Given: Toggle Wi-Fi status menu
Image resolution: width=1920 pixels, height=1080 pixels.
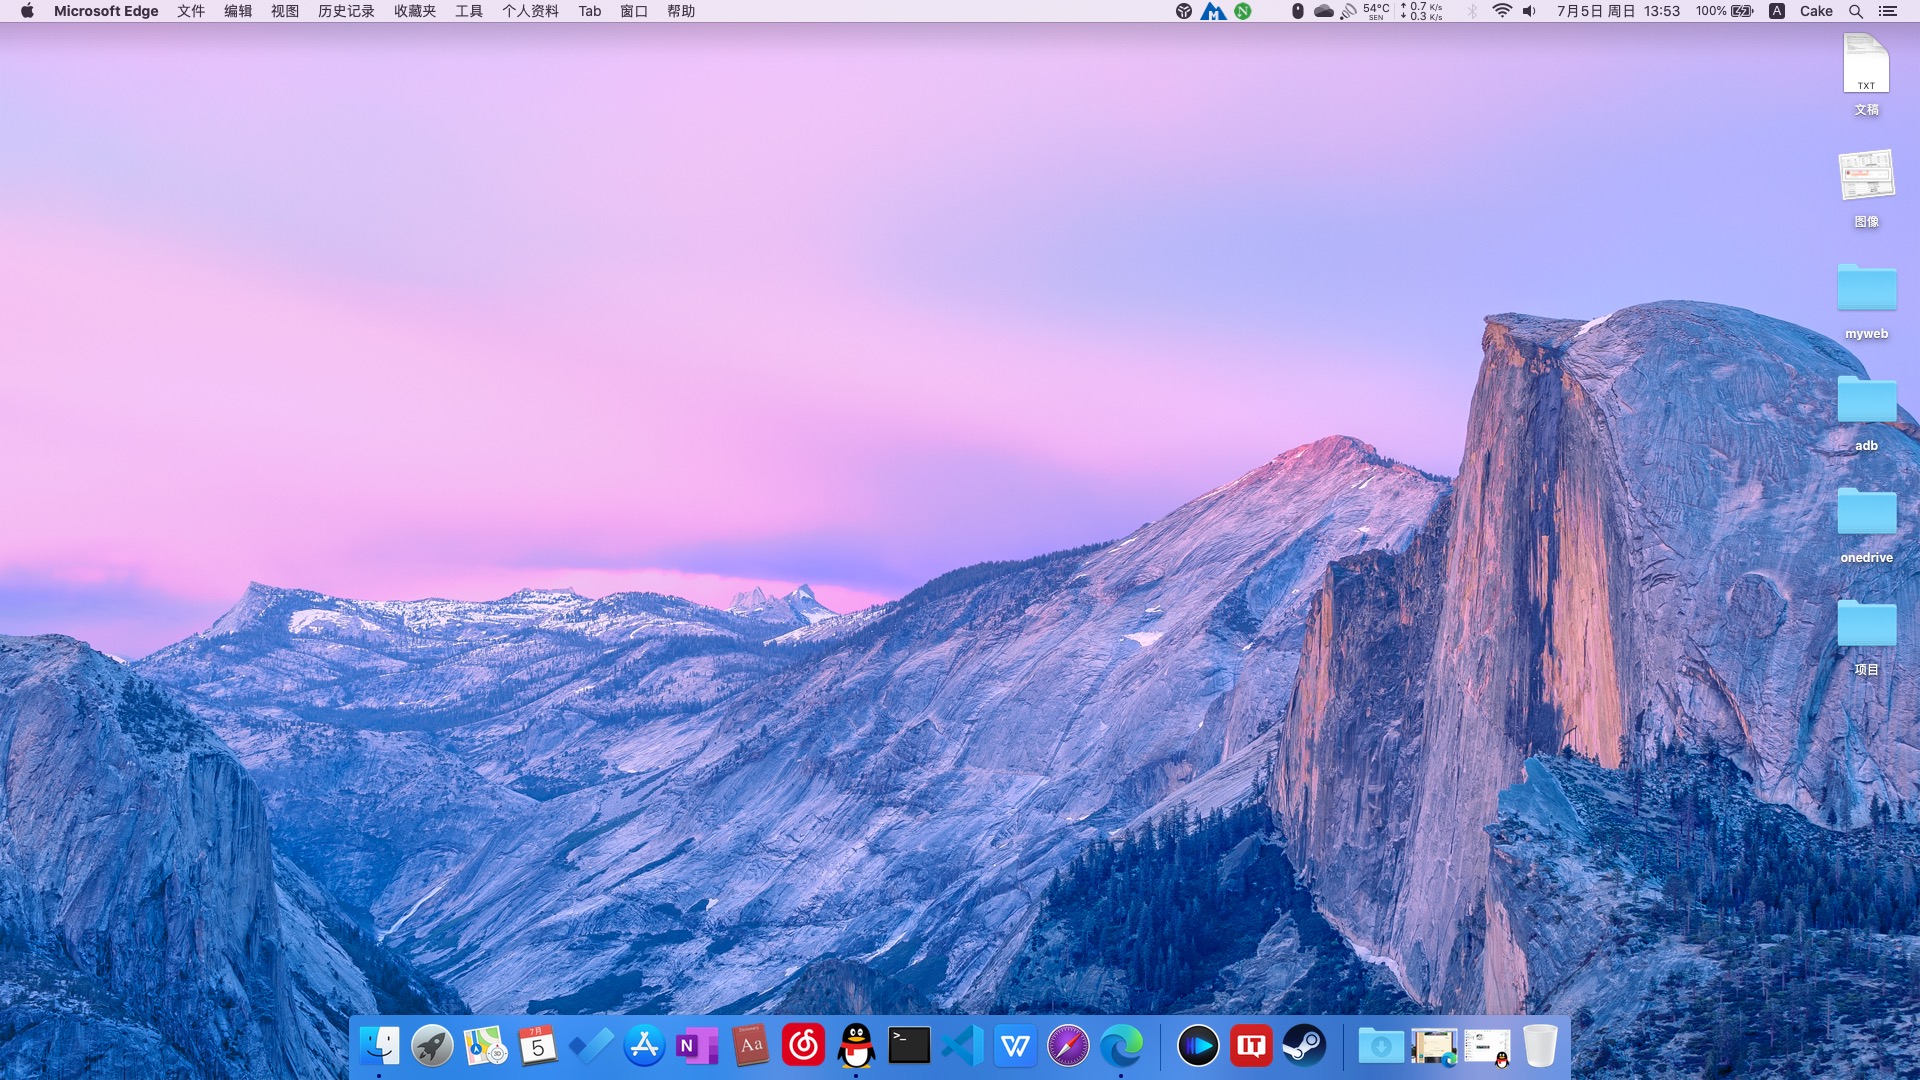Looking at the screenshot, I should point(1501,11).
